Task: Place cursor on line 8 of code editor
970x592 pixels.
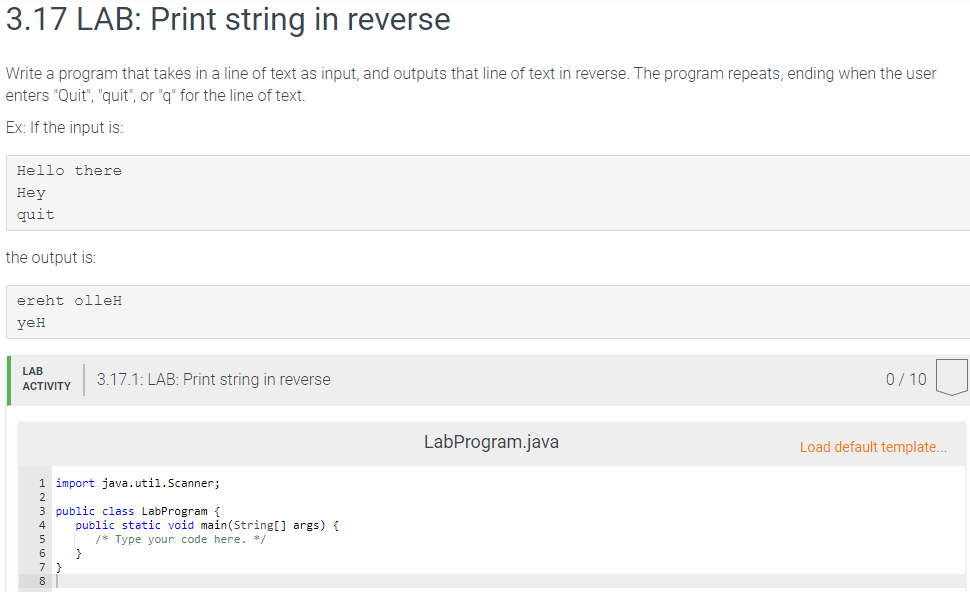Action: 507,581
